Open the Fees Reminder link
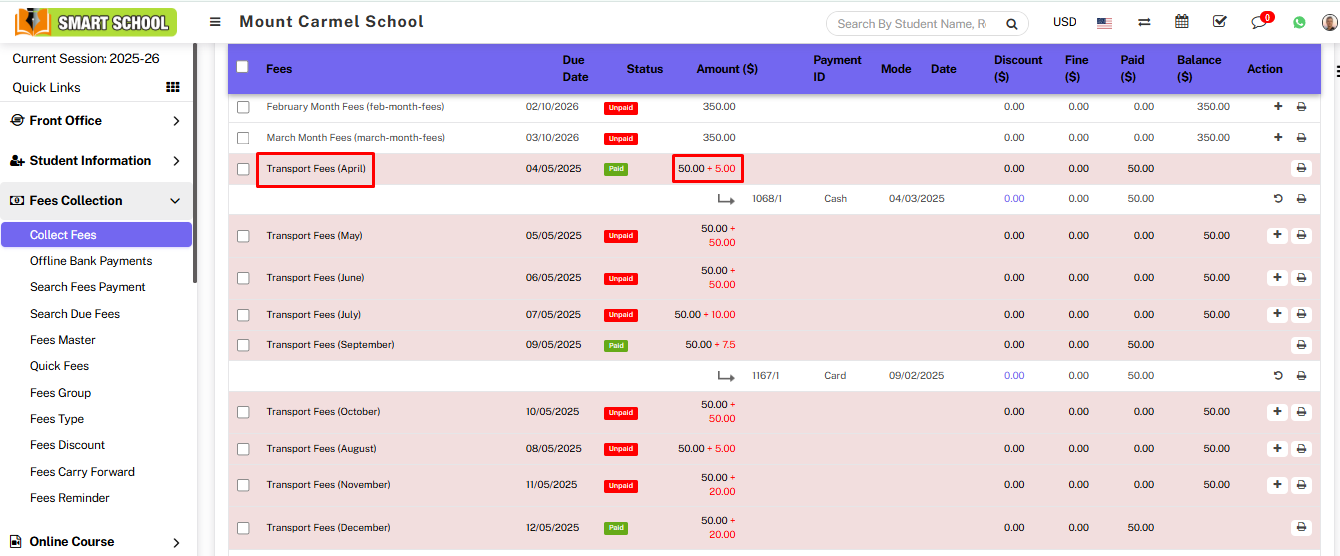1340x556 pixels. [x=70, y=498]
